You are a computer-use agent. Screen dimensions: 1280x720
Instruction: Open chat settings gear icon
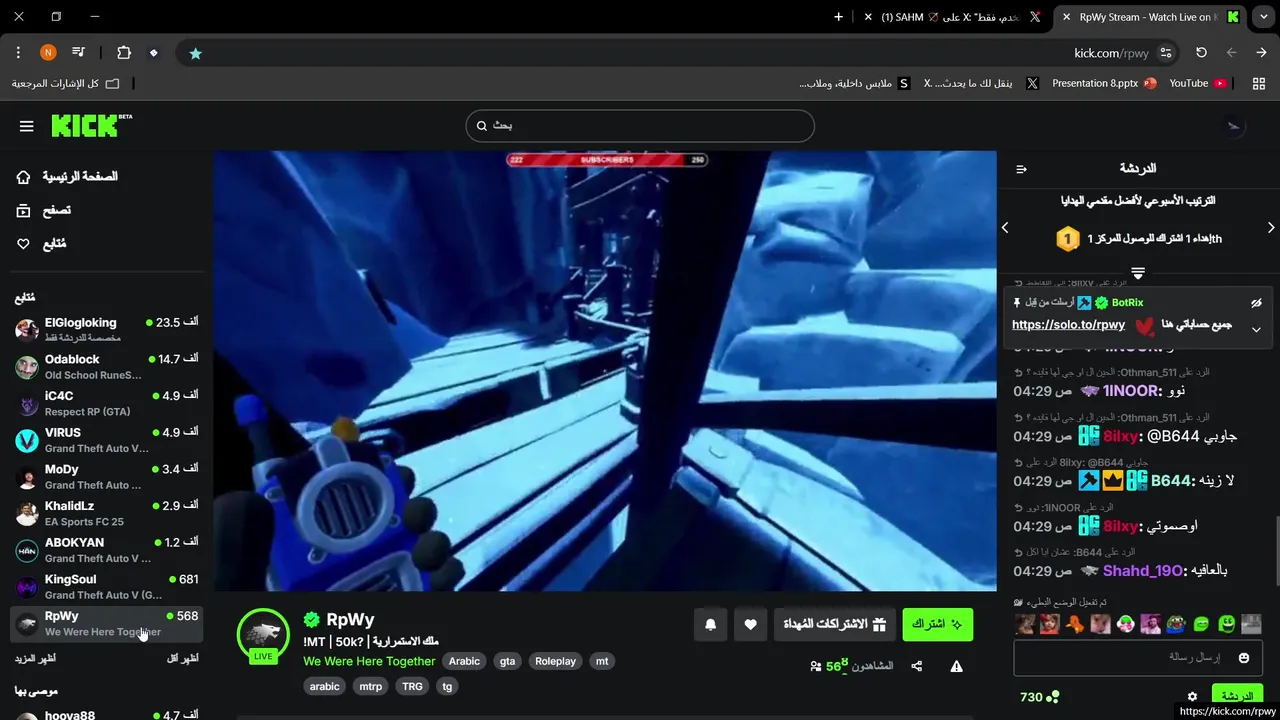coord(1192,696)
